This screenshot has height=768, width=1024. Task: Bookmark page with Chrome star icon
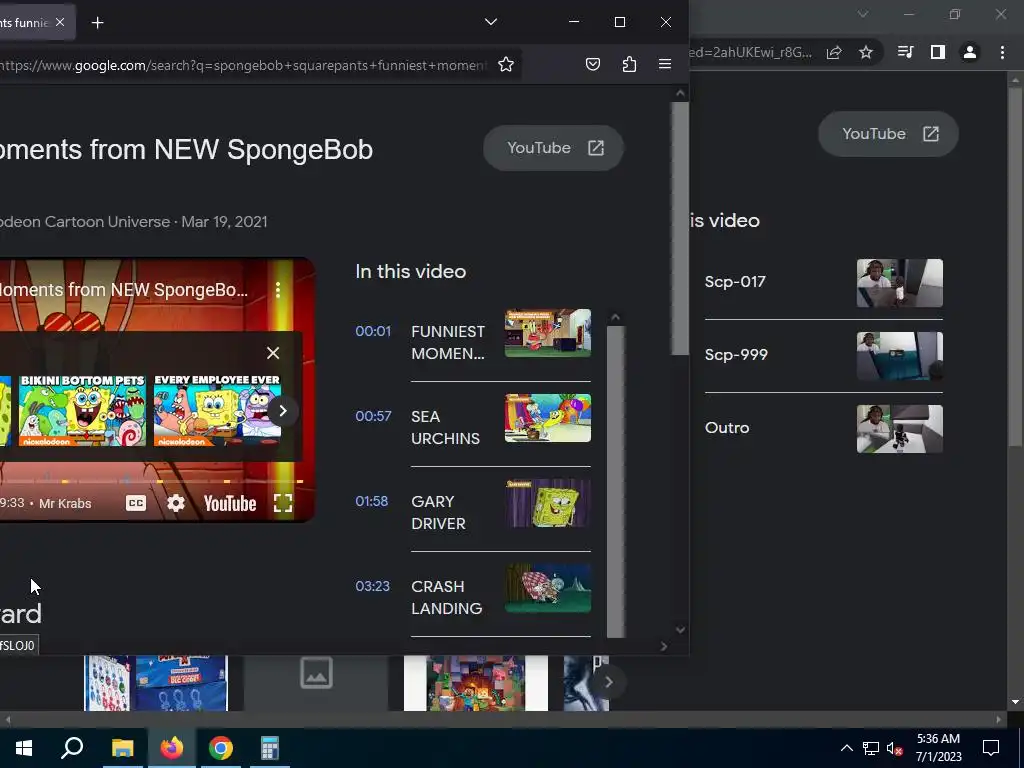click(x=866, y=52)
